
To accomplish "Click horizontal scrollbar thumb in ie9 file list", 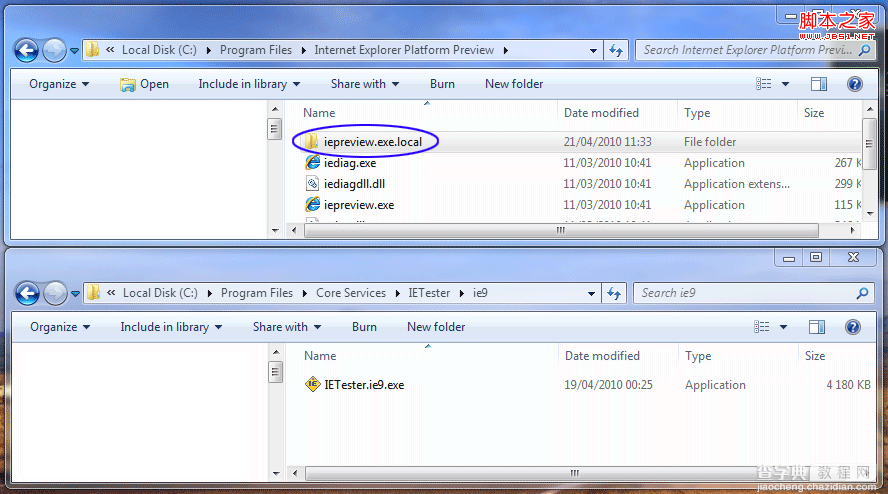I will tap(574, 473).
